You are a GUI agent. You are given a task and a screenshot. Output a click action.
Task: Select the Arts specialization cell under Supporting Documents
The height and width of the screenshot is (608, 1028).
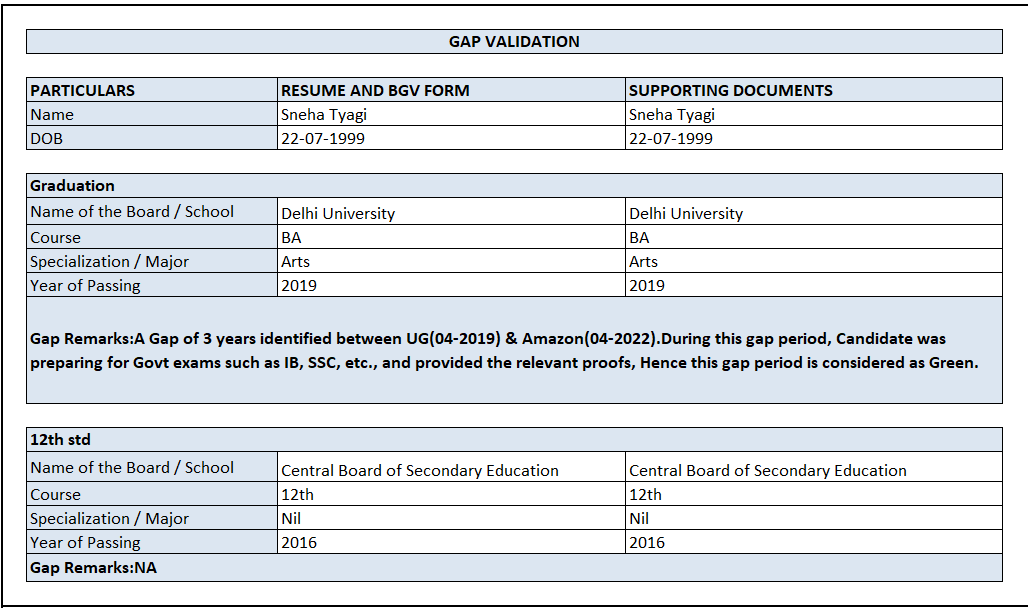click(x=814, y=260)
